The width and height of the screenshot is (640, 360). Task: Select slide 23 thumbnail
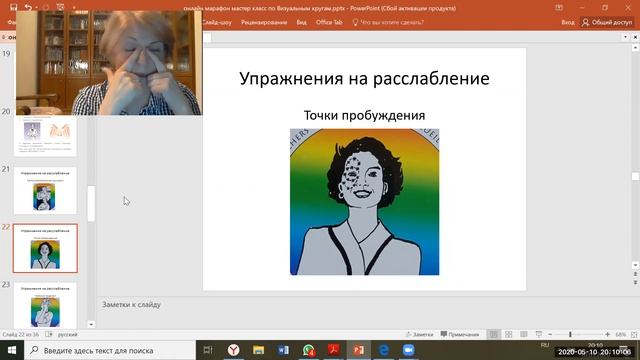point(45,305)
